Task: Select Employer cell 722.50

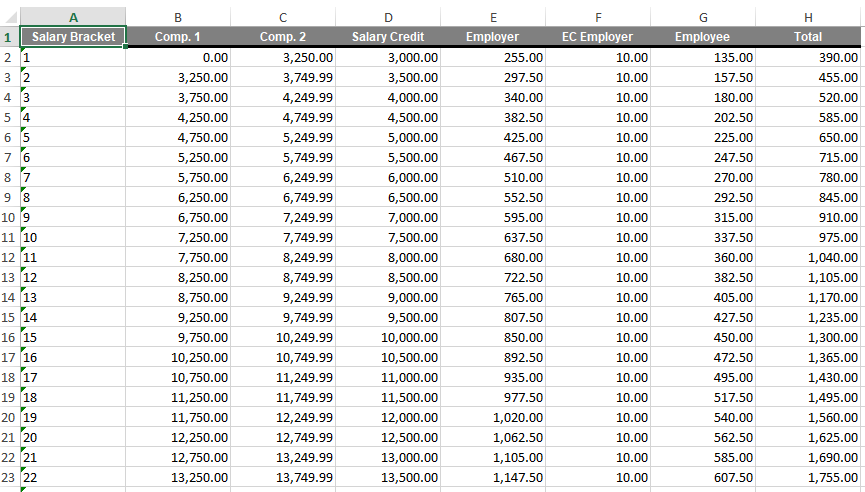Action: [x=493, y=277]
